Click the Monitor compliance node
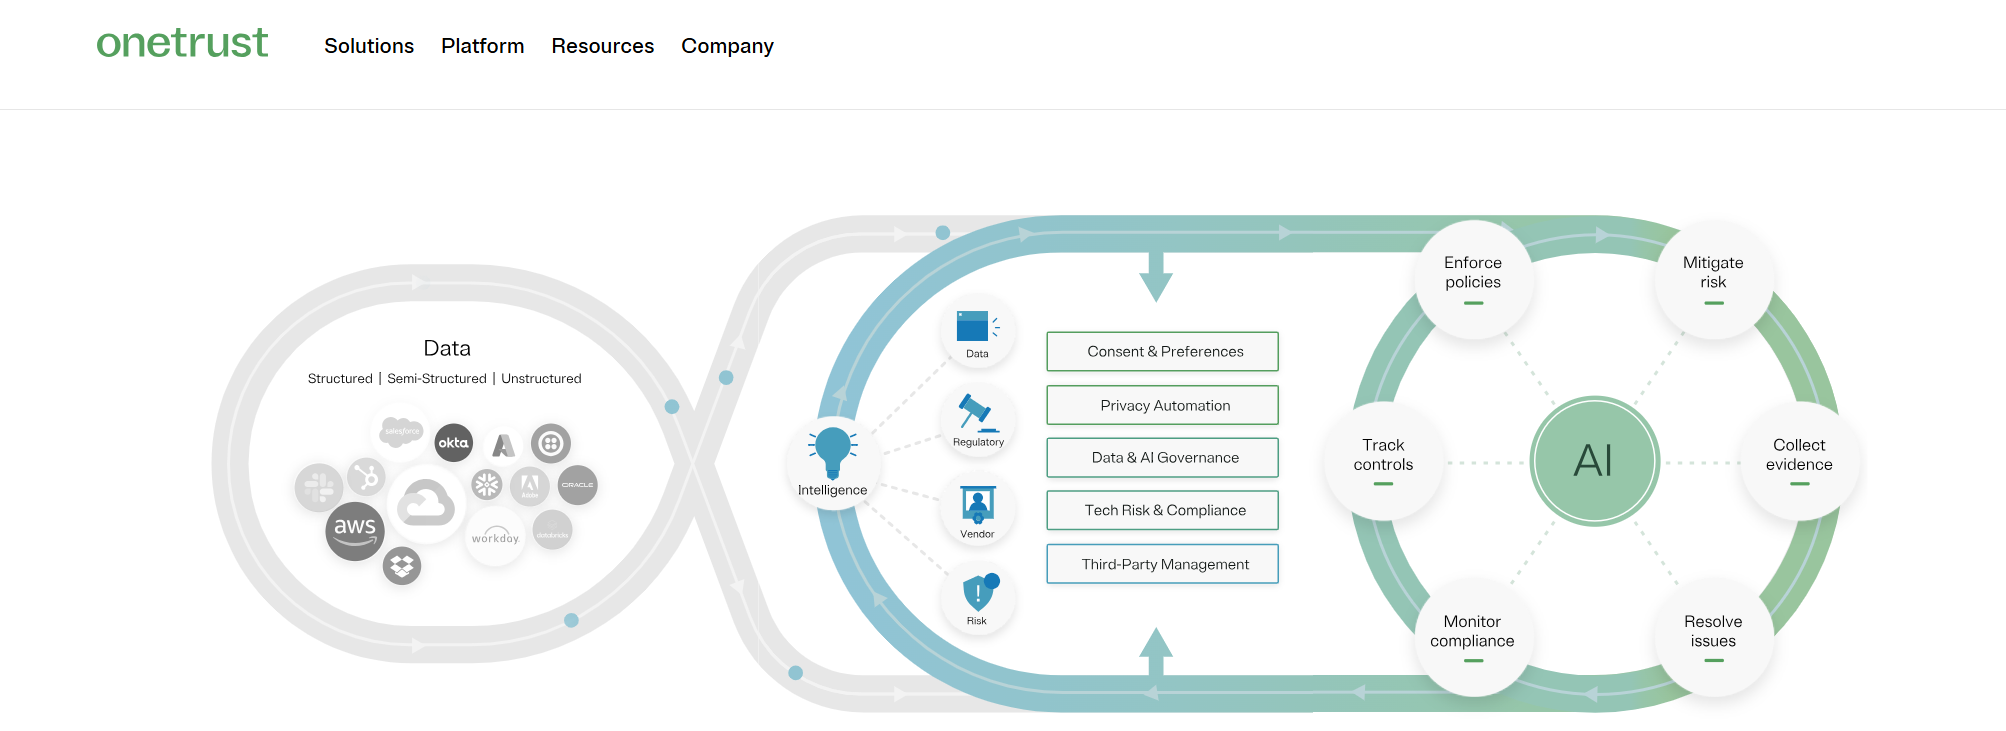The image size is (2006, 731). click(x=1473, y=637)
